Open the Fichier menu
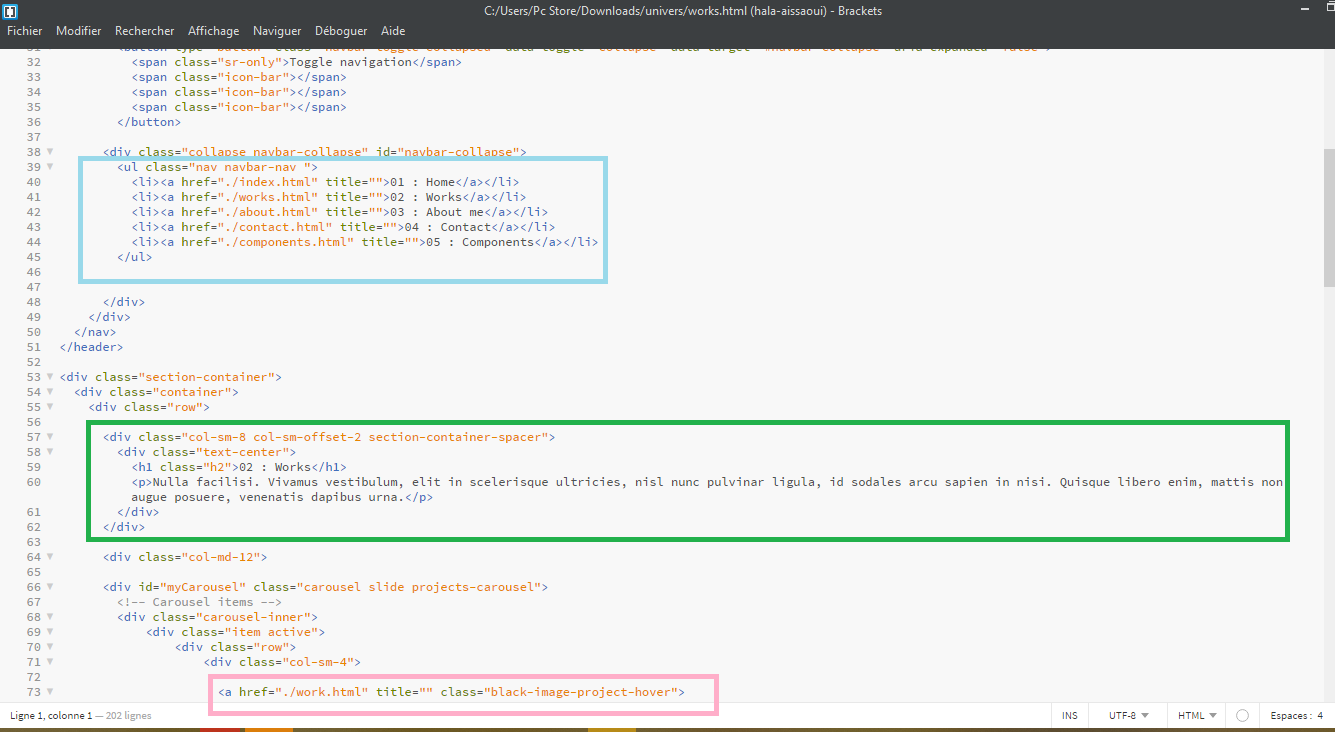The image size is (1335, 732). pyautogui.click(x=25, y=31)
